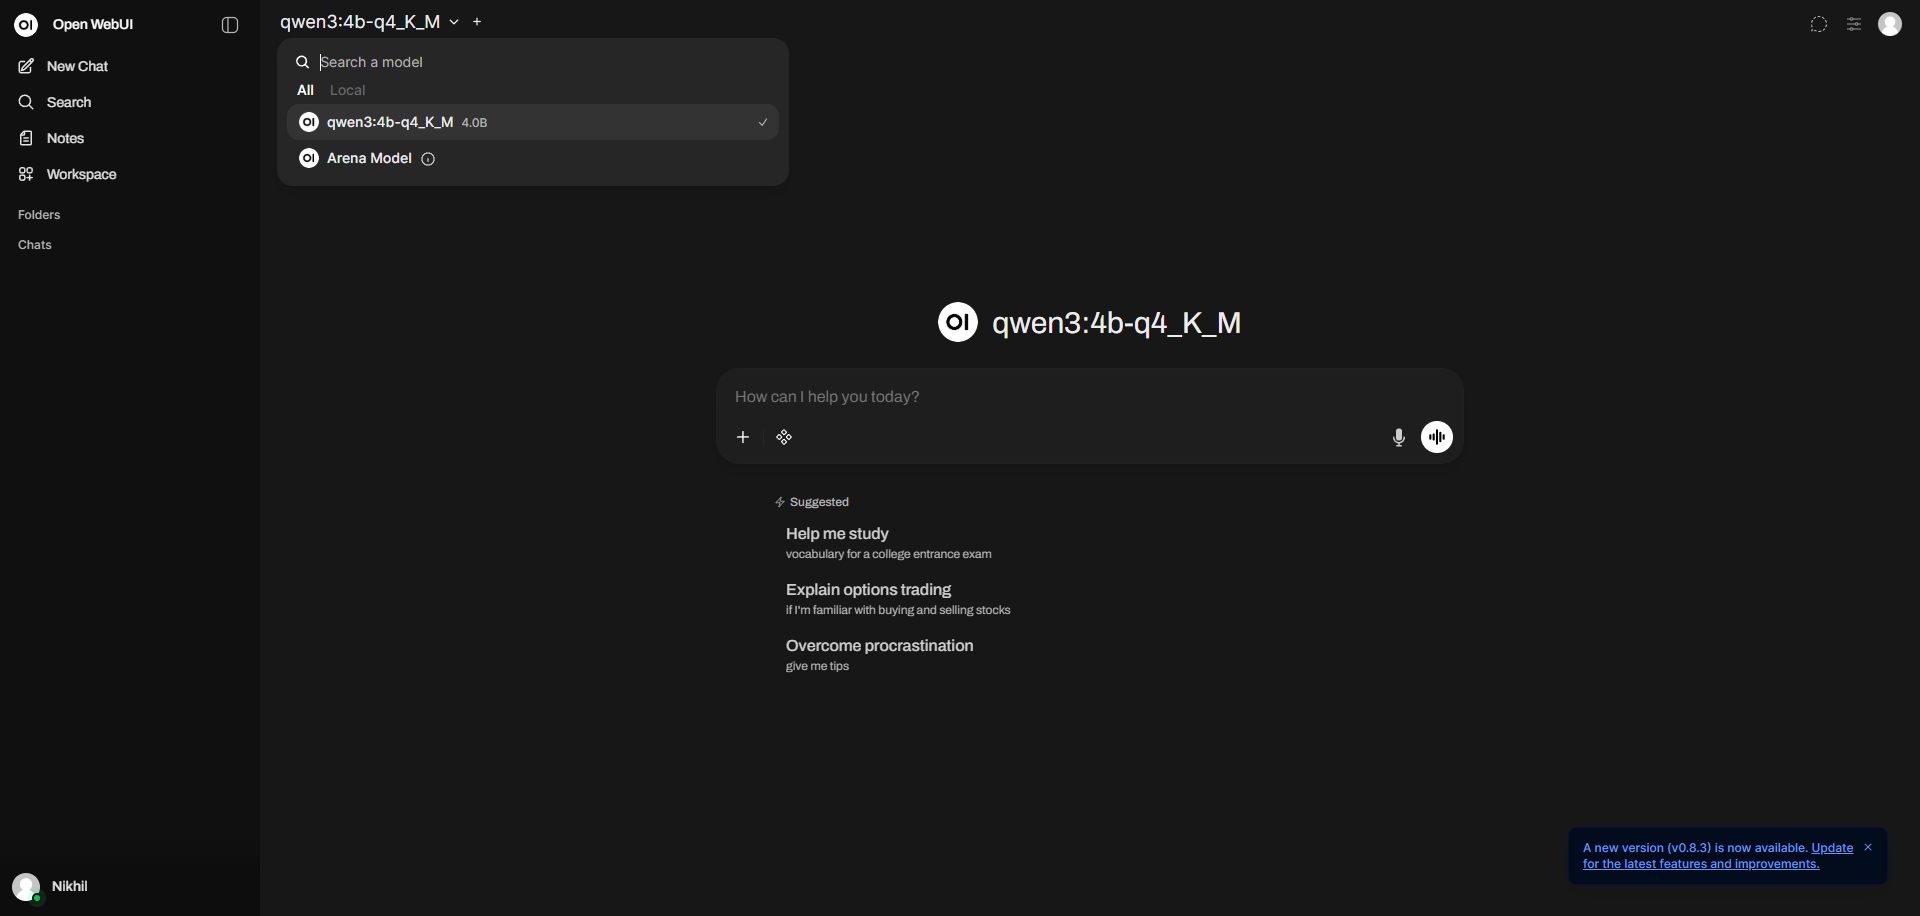Open the qwen3:4b-q4_K_M model selector dropdown
The width and height of the screenshot is (1920, 916).
tap(369, 22)
